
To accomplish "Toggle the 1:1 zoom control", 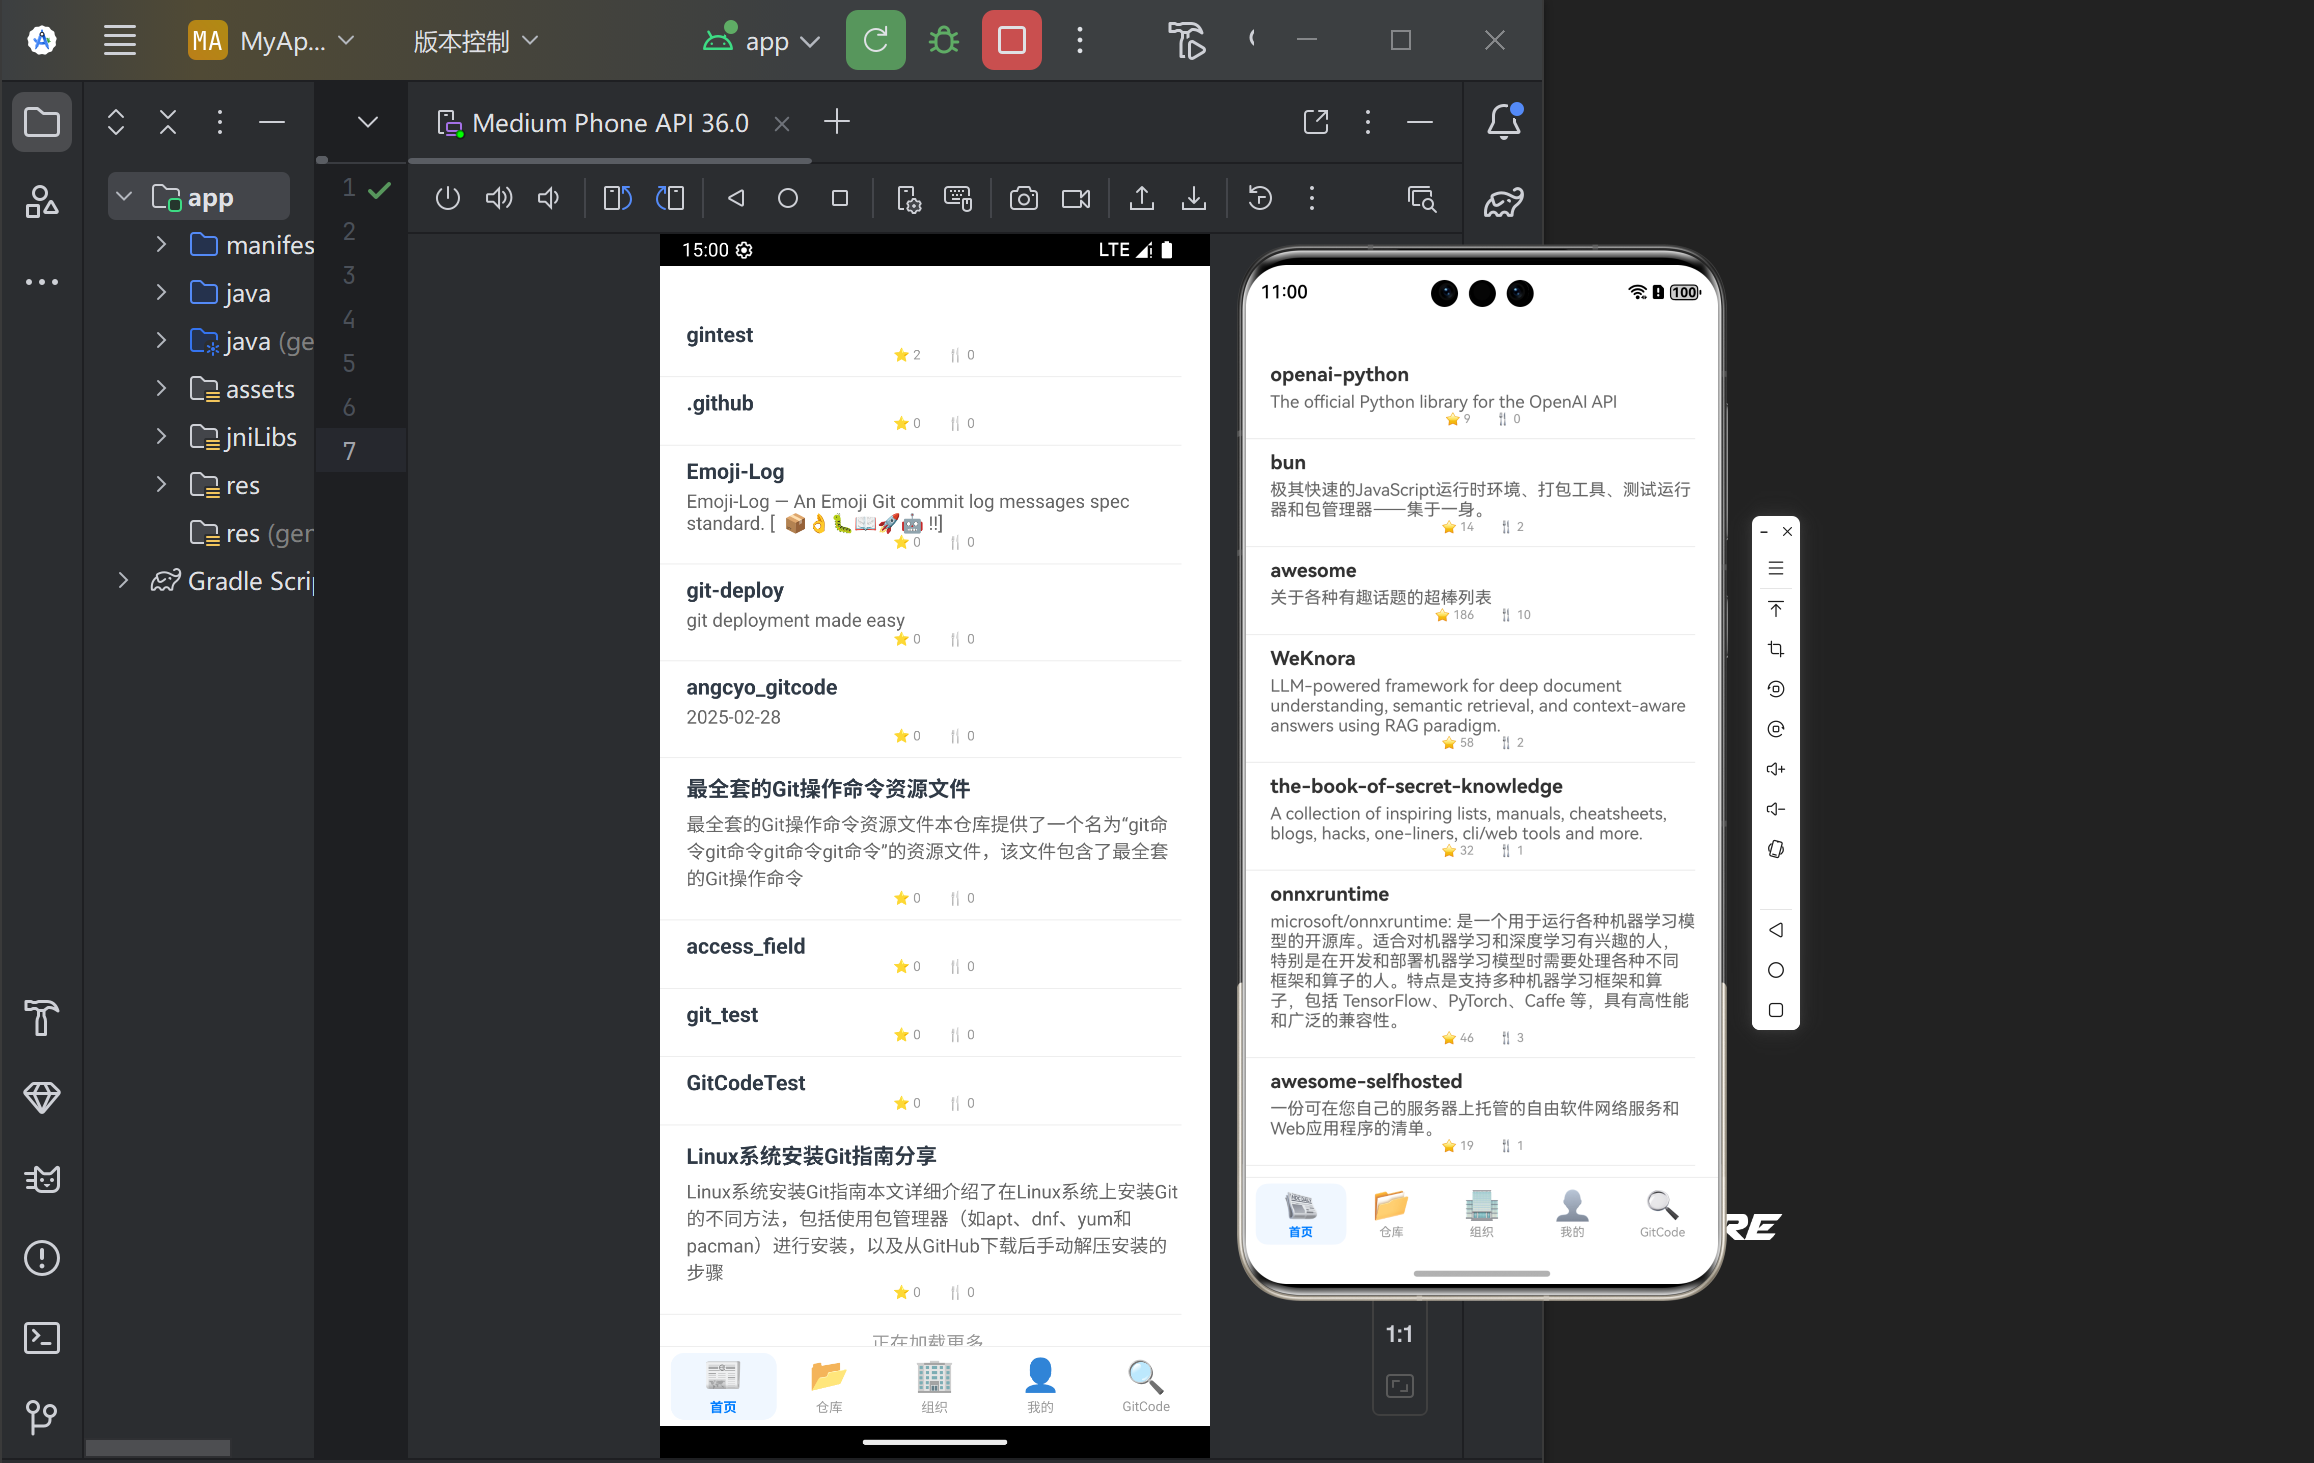I will pos(1399,1334).
